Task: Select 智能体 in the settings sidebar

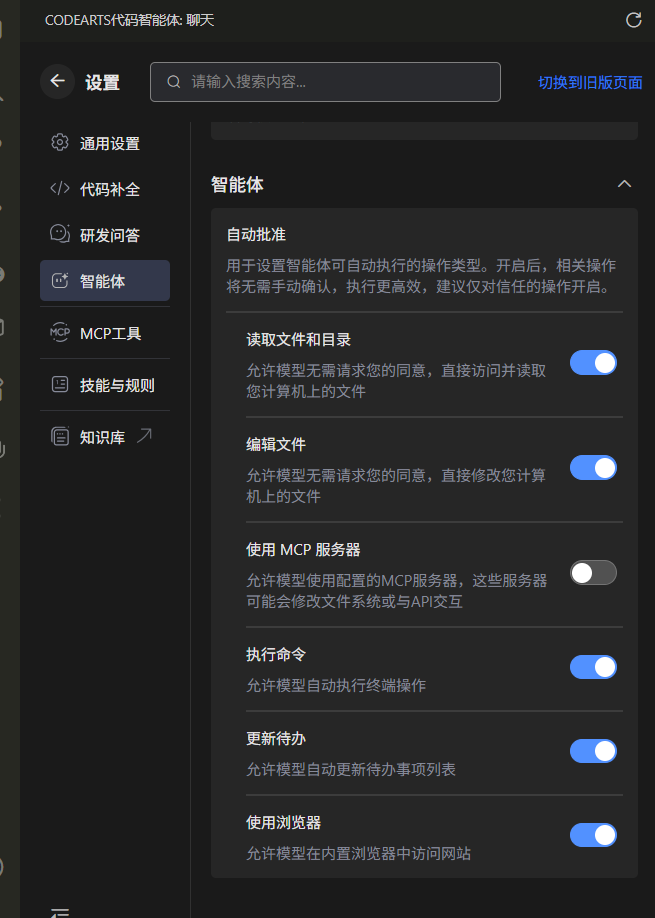Action: (105, 281)
